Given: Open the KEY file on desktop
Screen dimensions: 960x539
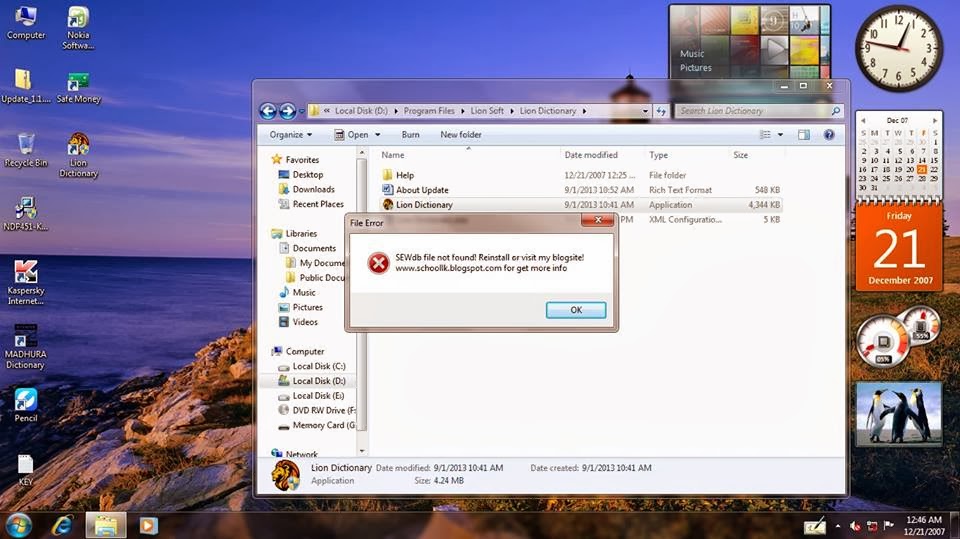Looking at the screenshot, I should (x=26, y=470).
